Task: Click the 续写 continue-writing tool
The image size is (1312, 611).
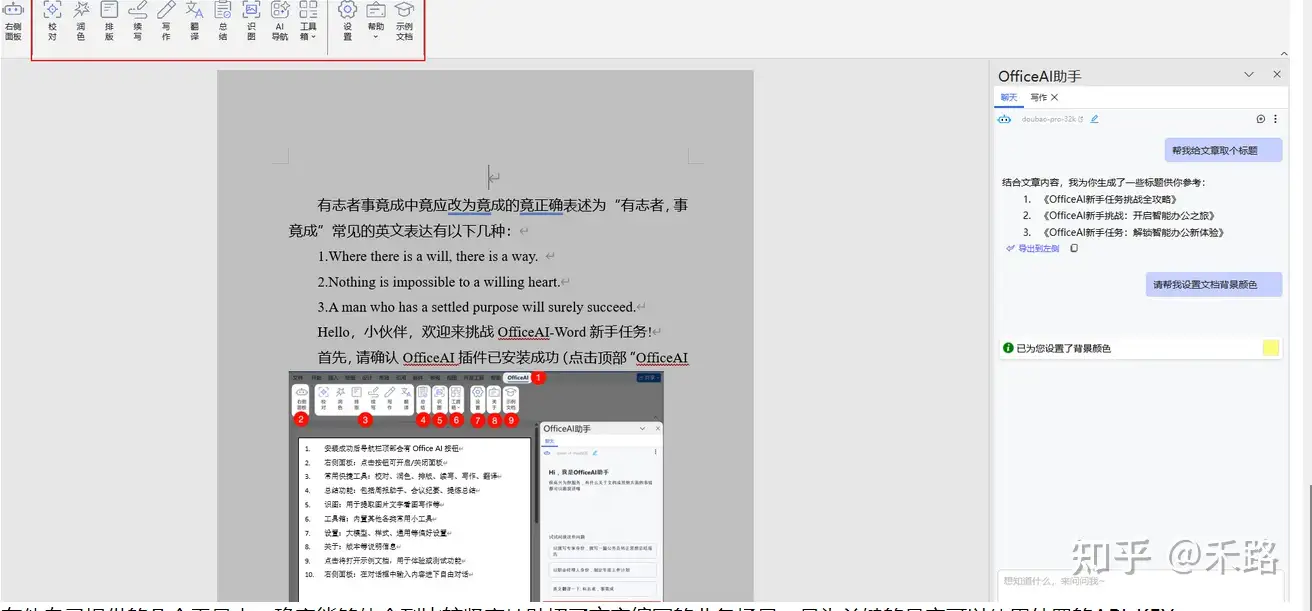Action: 138,21
